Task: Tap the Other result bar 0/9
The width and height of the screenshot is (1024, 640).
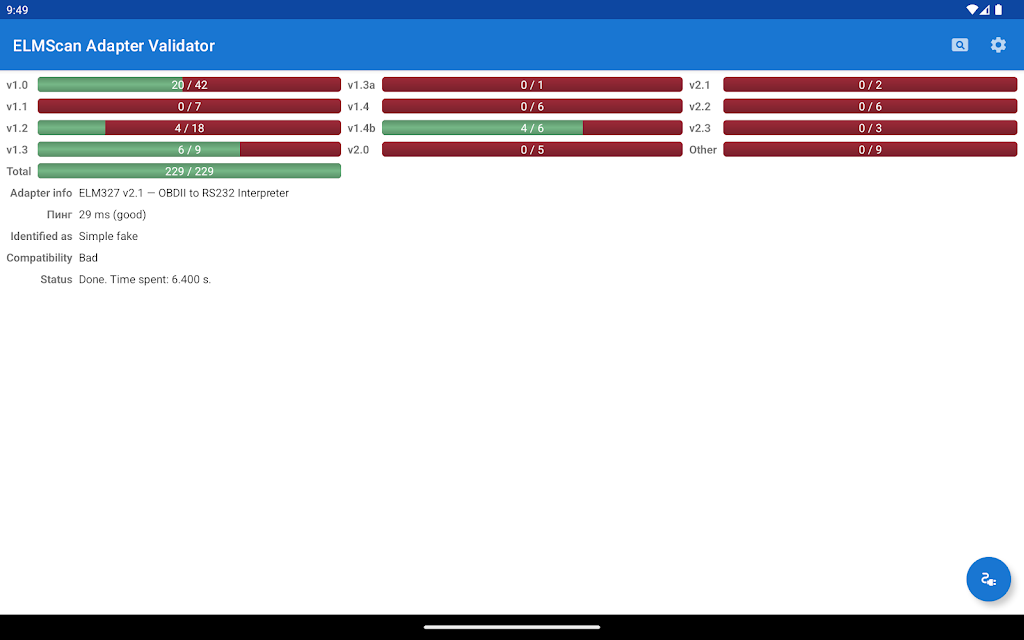Action: [x=870, y=150]
